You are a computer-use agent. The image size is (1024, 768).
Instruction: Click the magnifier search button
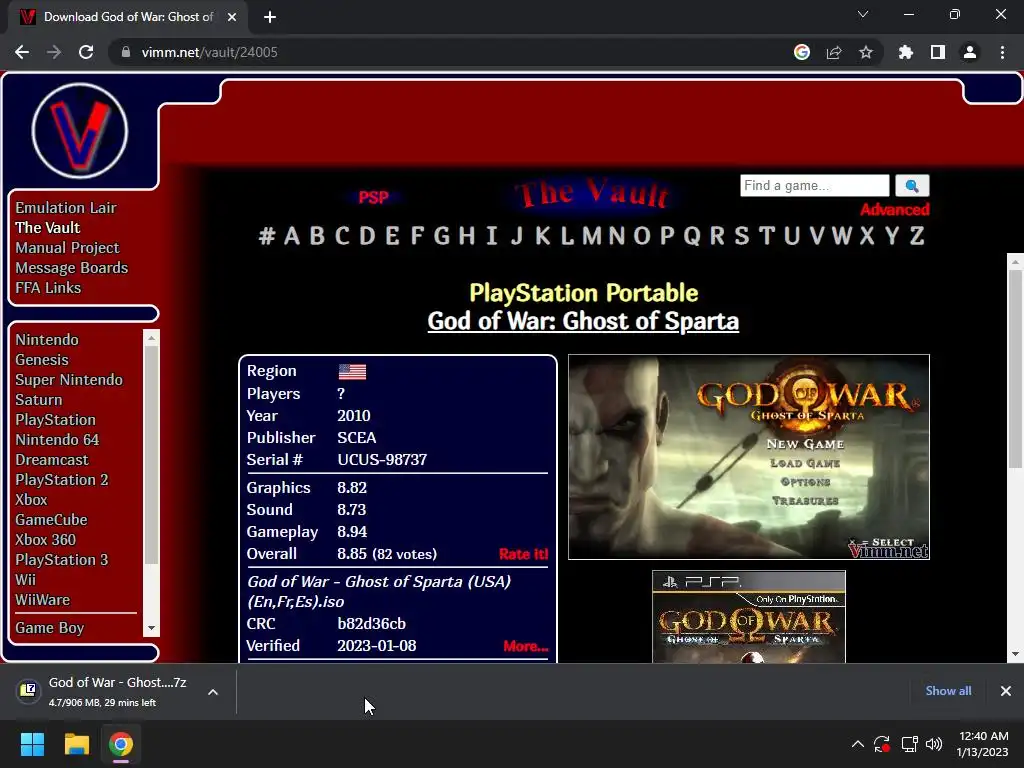coord(912,185)
